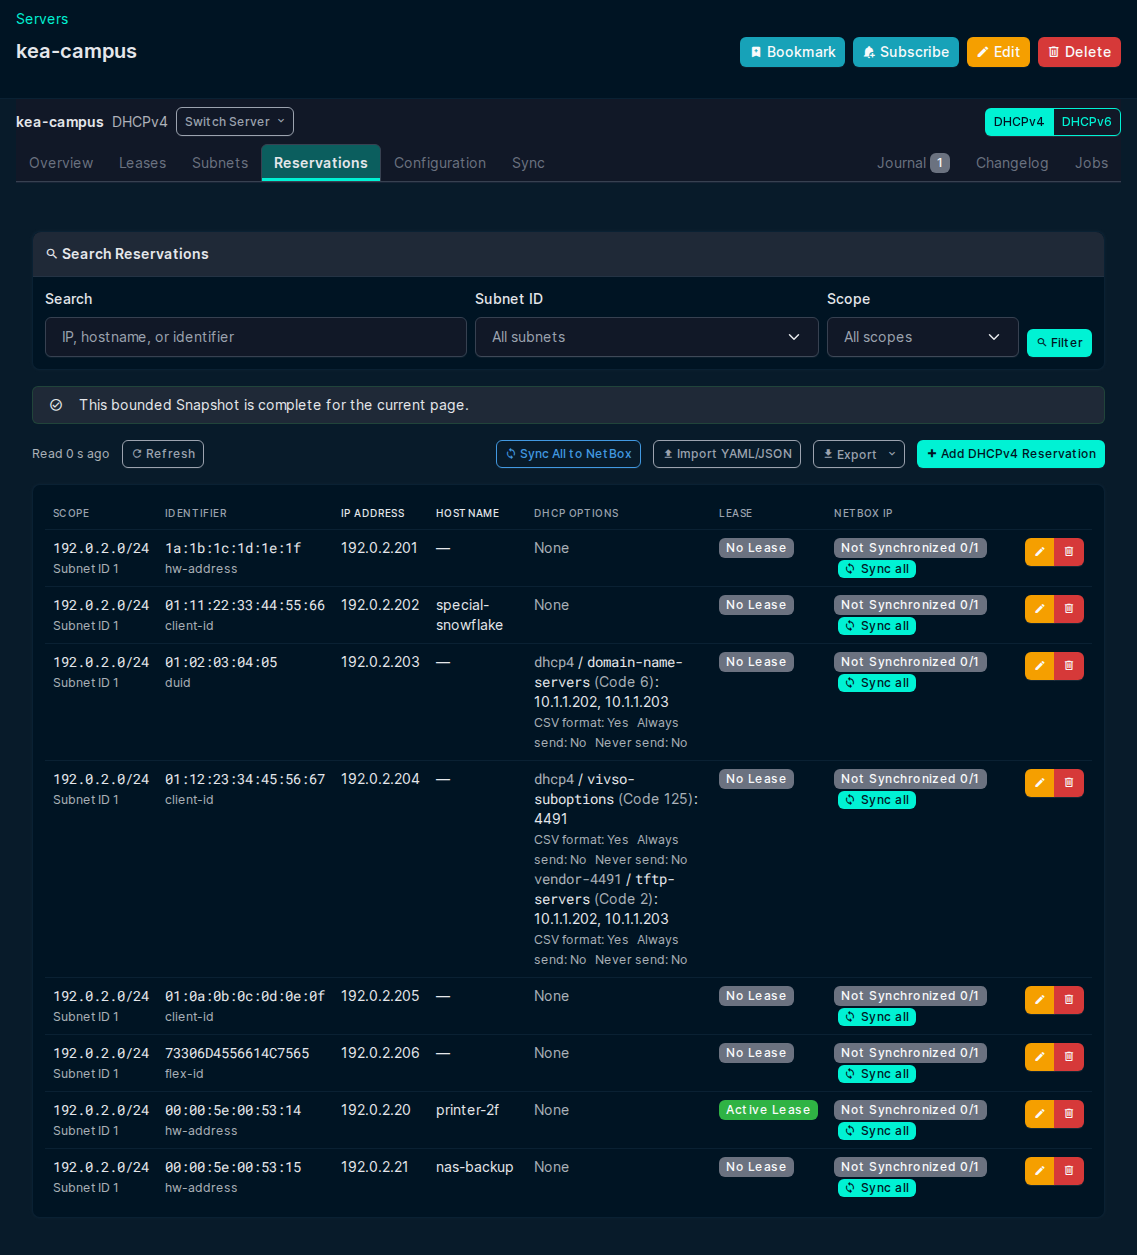Focus the reservation Search input field
The image size is (1137, 1255).
tap(256, 337)
